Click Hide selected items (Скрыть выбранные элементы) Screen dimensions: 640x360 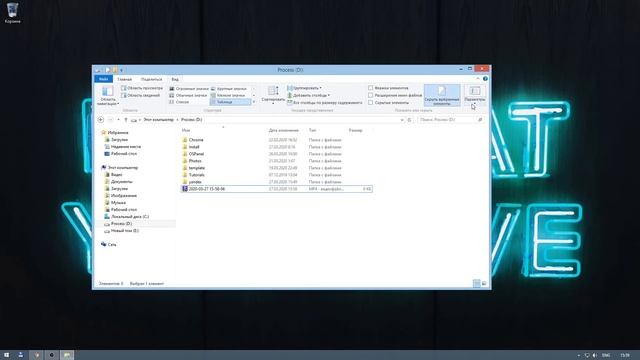(x=442, y=96)
